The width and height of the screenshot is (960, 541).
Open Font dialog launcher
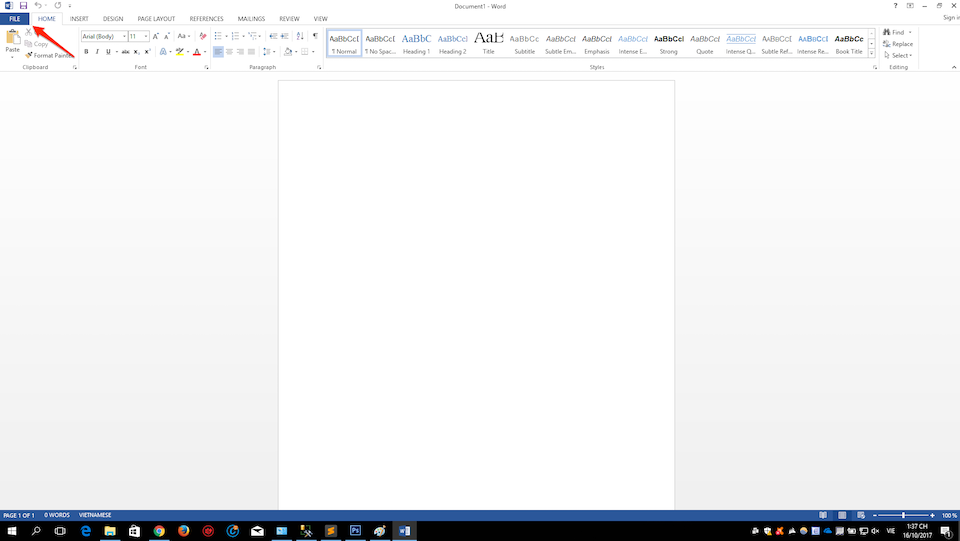pyautogui.click(x=206, y=67)
